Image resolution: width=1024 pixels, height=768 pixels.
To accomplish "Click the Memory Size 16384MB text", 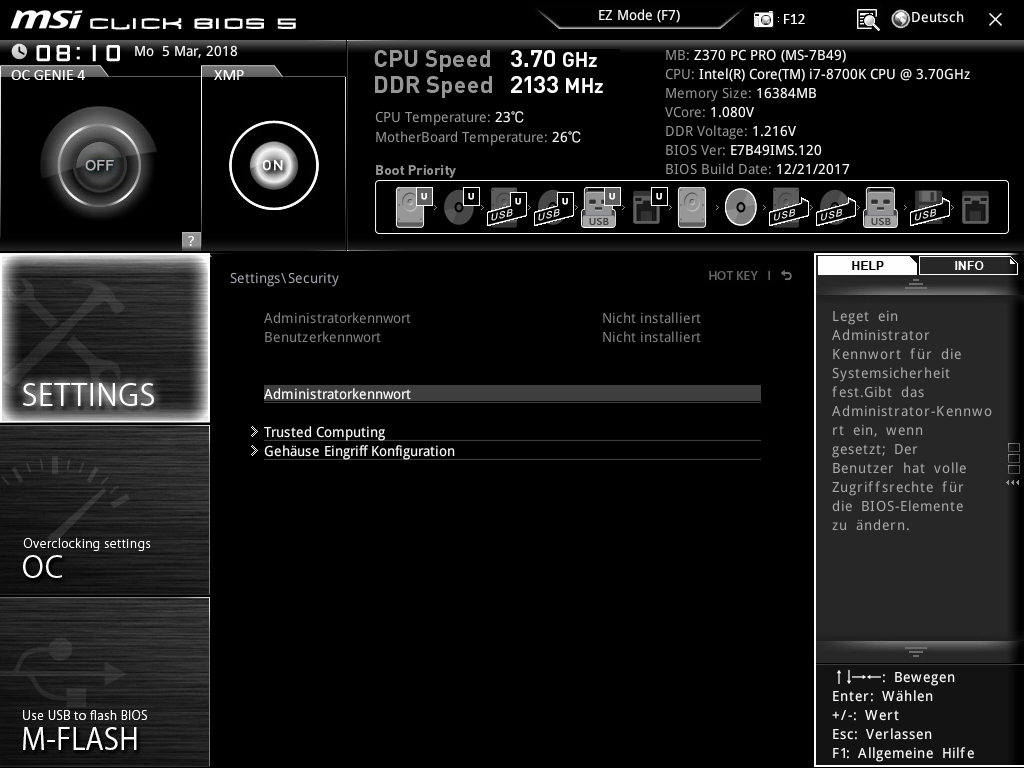I will pos(741,93).
